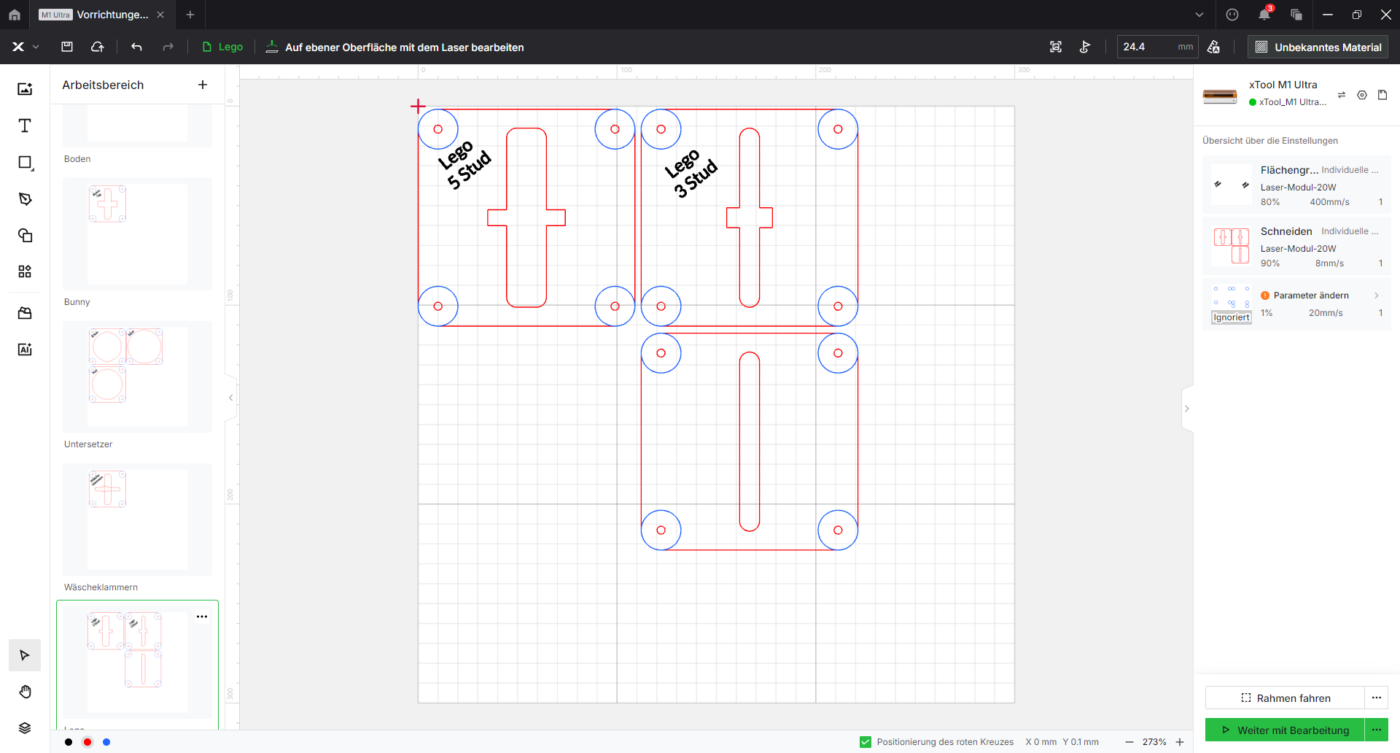Expand the tab list chevron
This screenshot has width=1400, height=753.
(x=1199, y=15)
